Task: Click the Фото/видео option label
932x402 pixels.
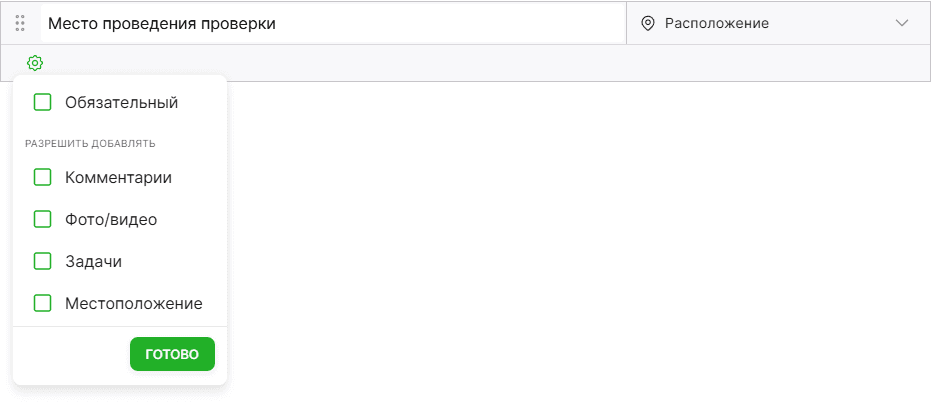Action: coord(111,219)
